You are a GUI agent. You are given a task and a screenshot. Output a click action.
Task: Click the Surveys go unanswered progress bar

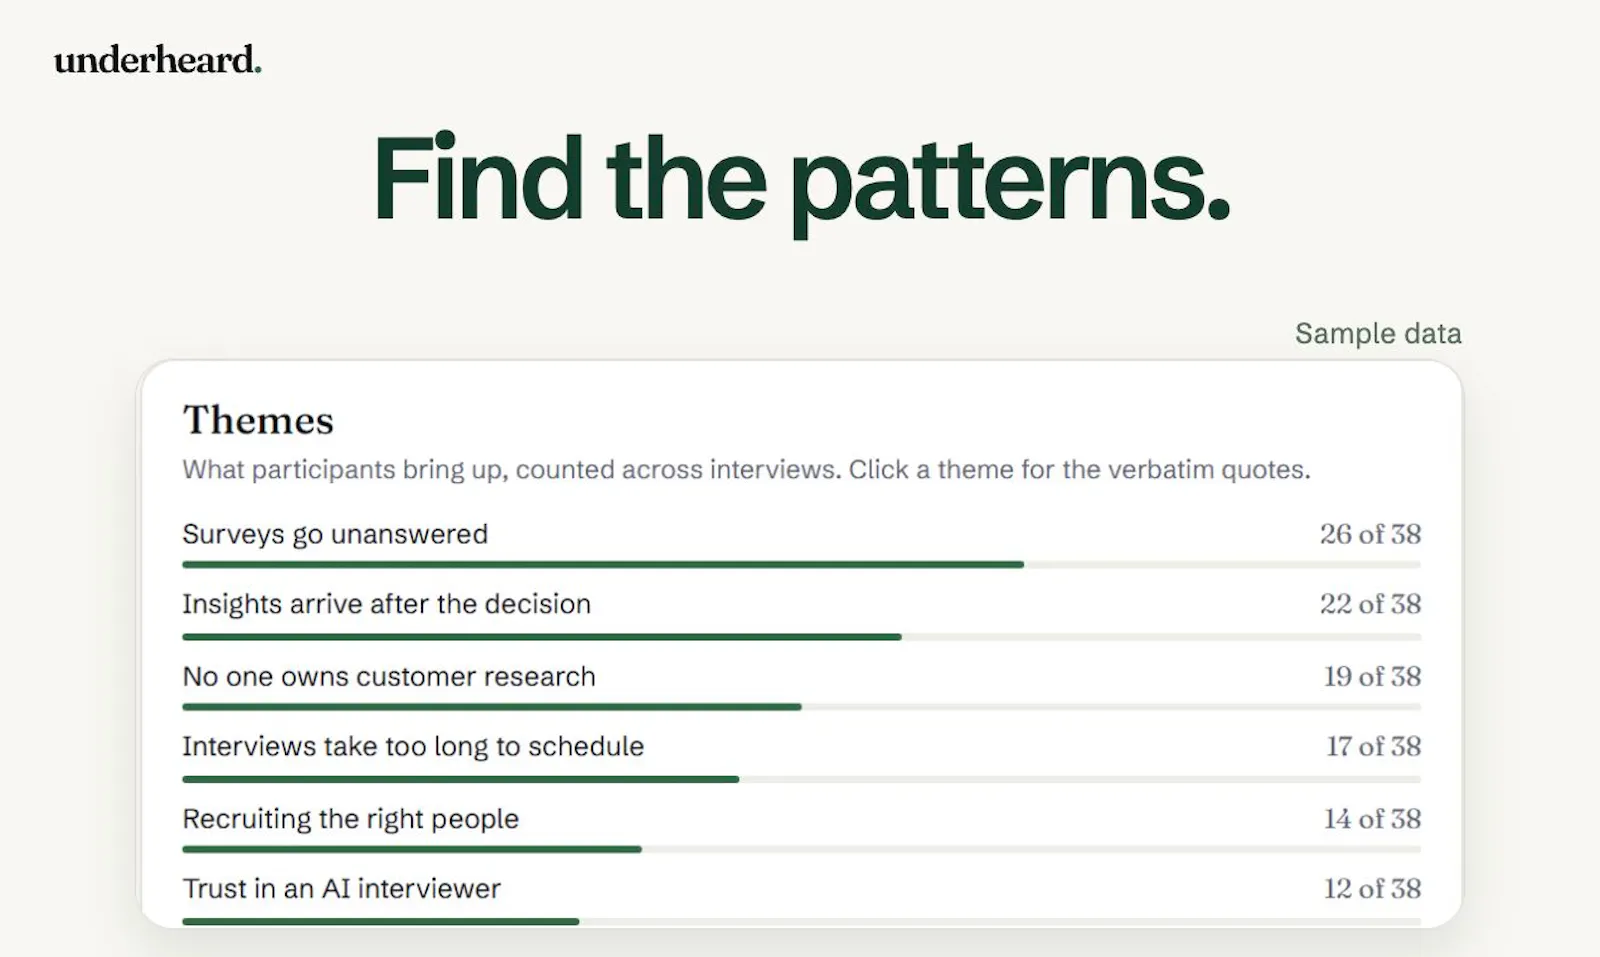point(801,565)
